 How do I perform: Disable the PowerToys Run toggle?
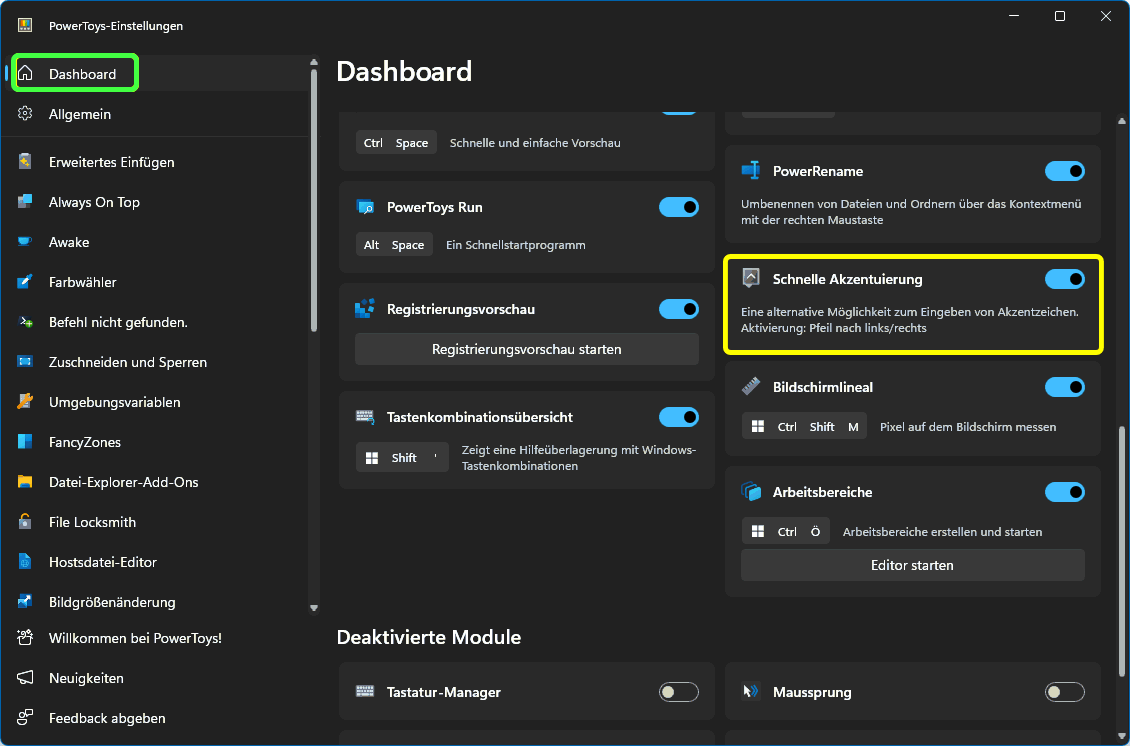(x=678, y=207)
